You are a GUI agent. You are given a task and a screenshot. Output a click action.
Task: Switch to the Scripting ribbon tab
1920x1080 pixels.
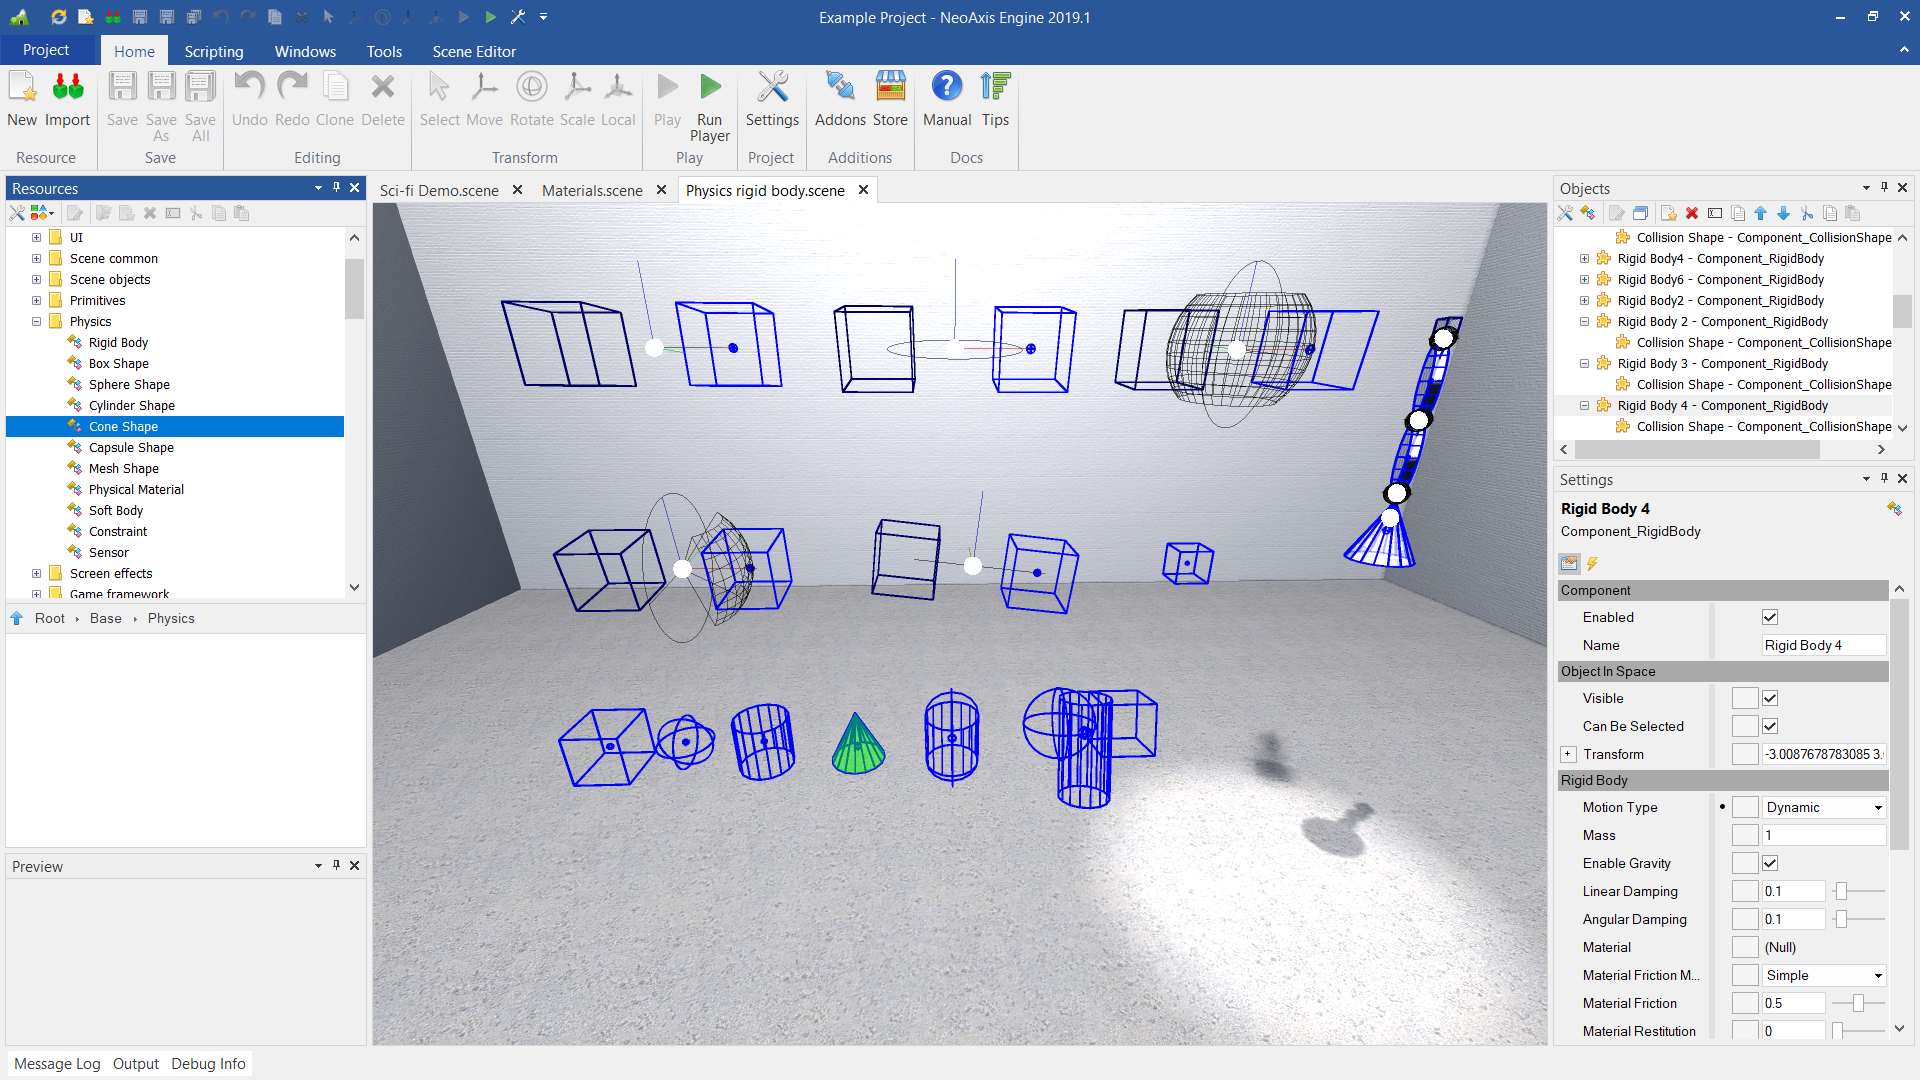213,51
